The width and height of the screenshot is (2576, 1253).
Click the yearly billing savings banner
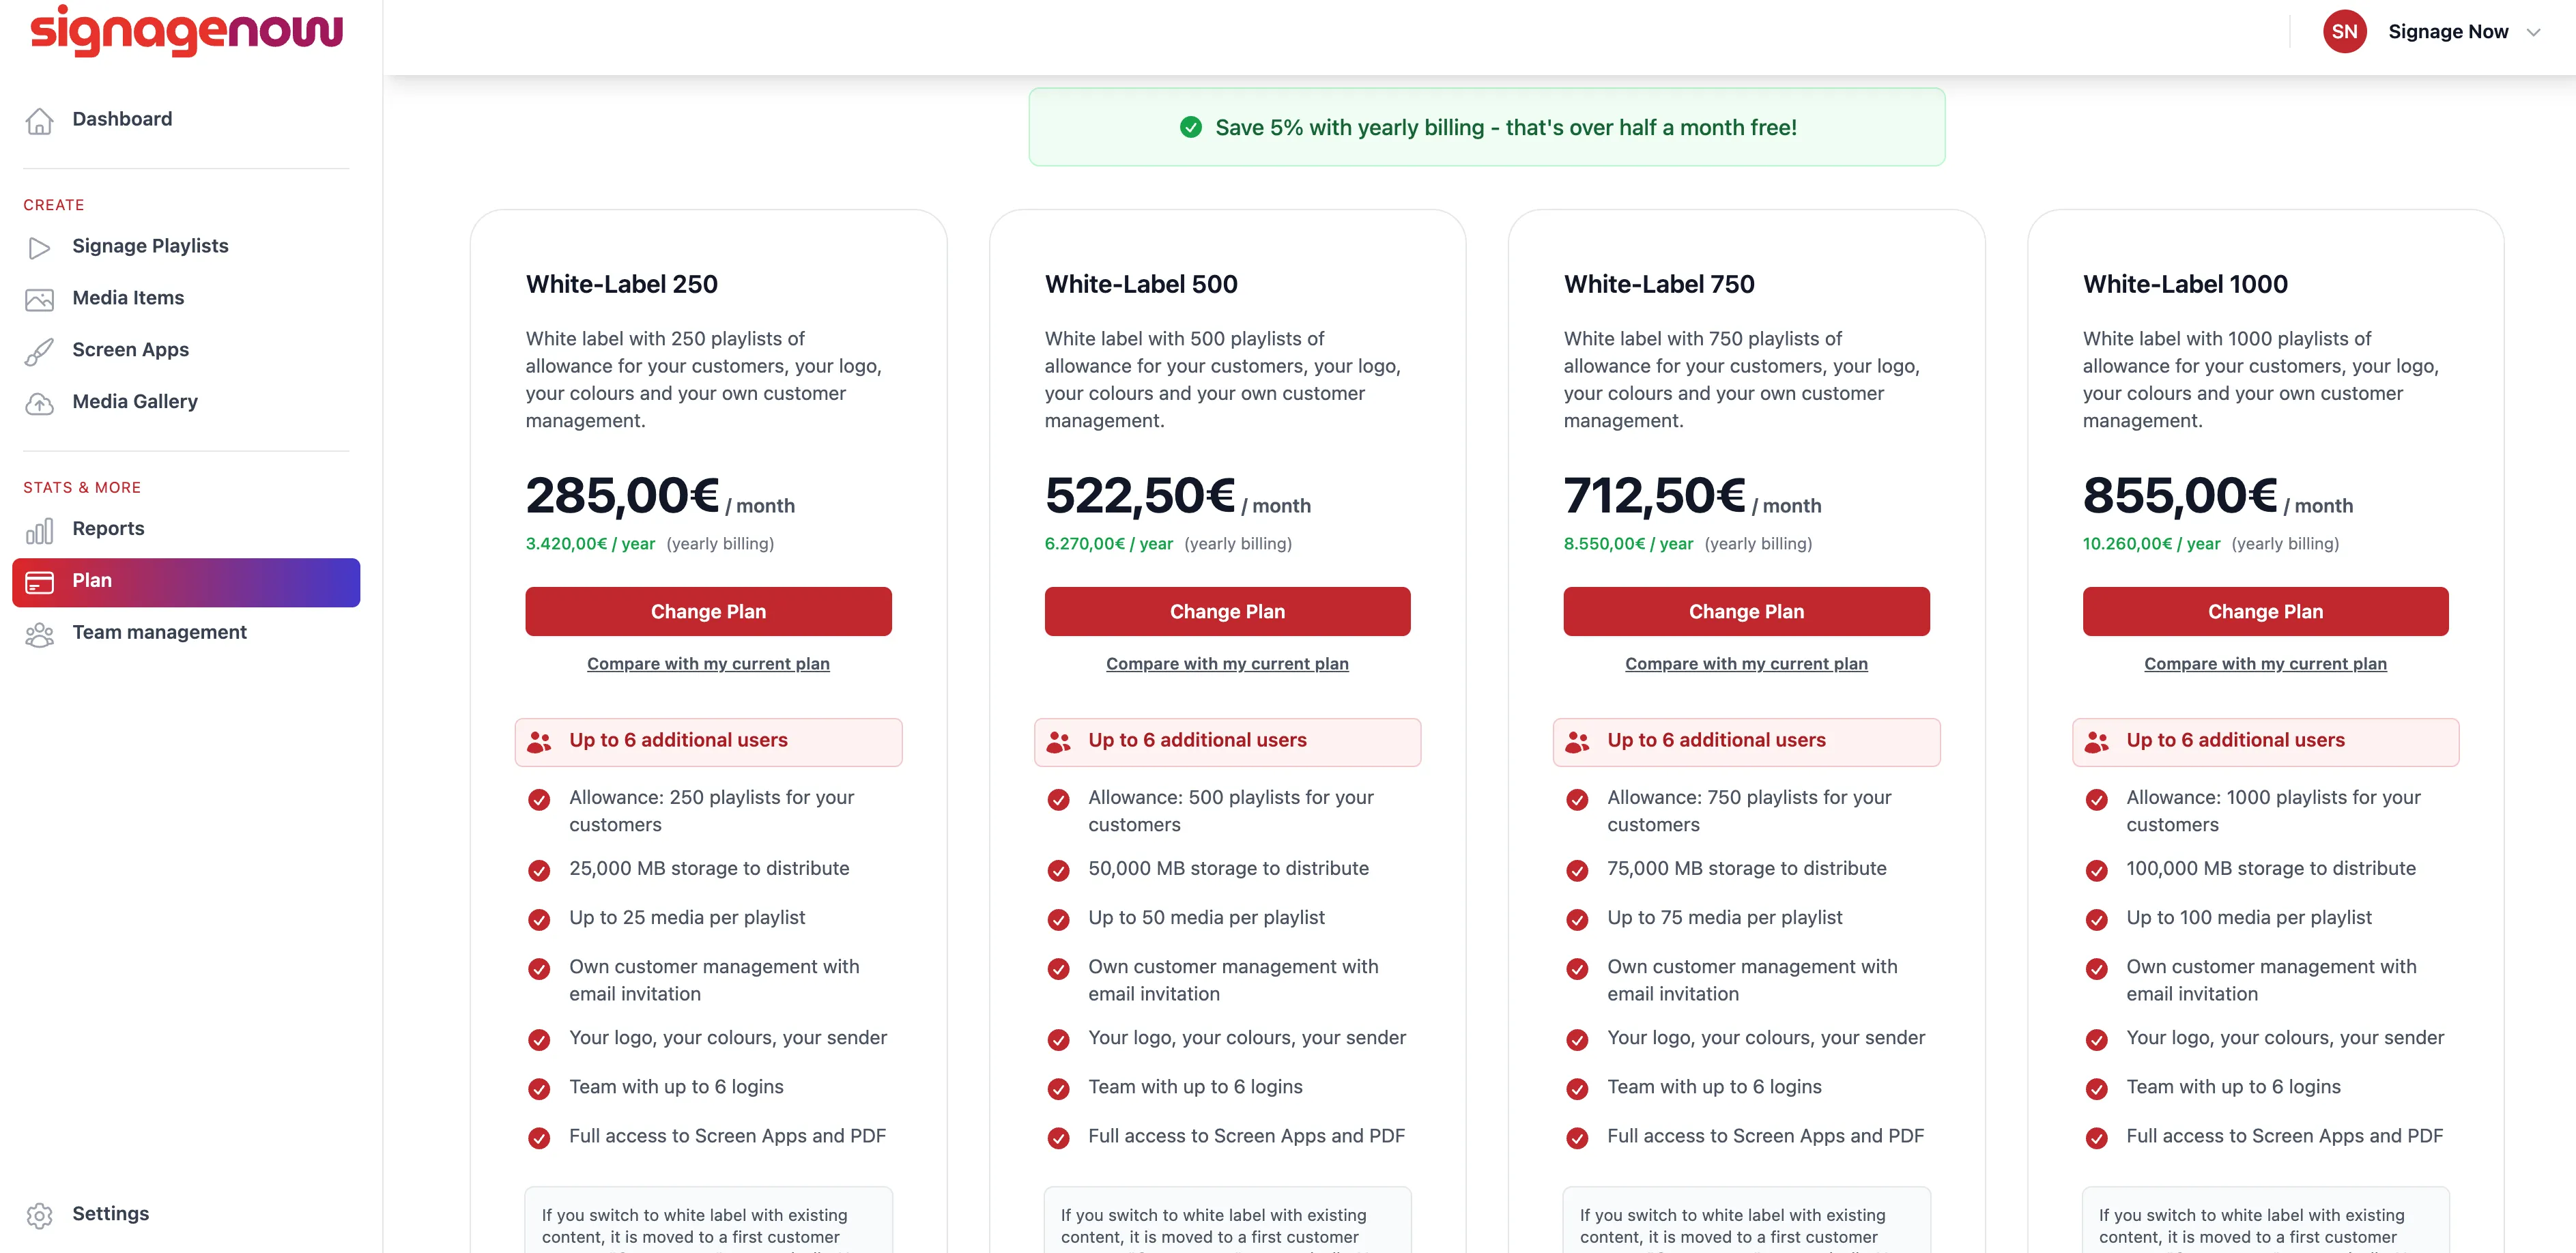(1486, 127)
